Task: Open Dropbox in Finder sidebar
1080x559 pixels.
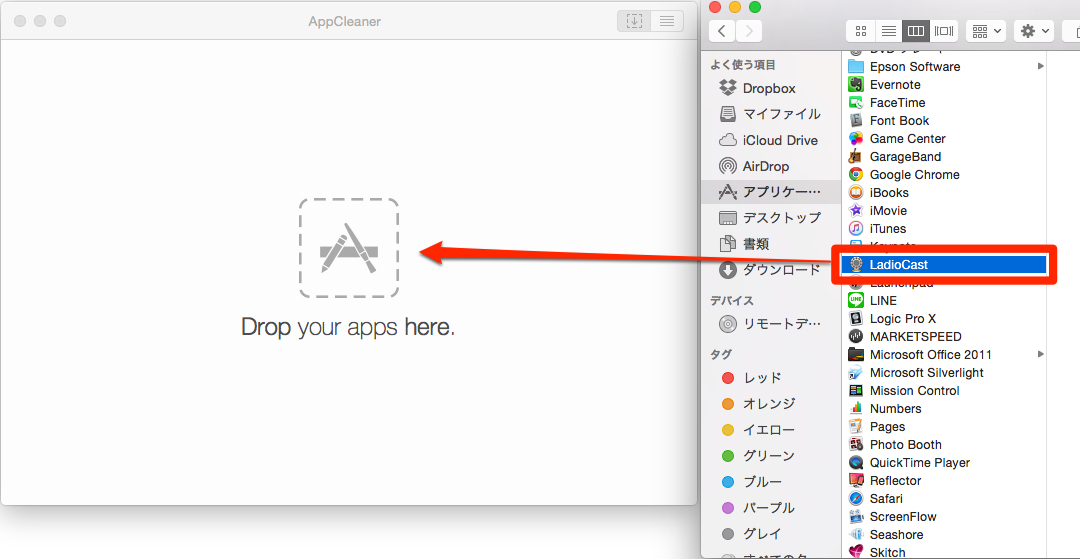Action: pos(770,88)
